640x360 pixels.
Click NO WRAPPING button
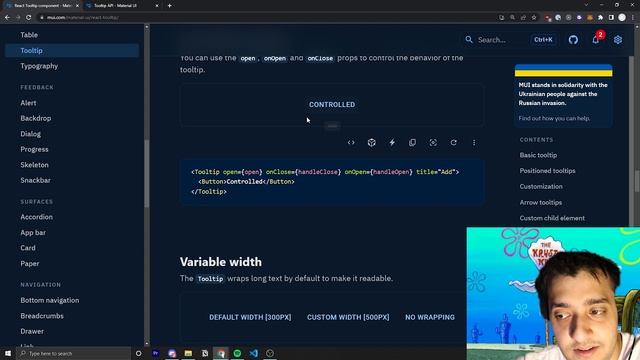pos(430,317)
